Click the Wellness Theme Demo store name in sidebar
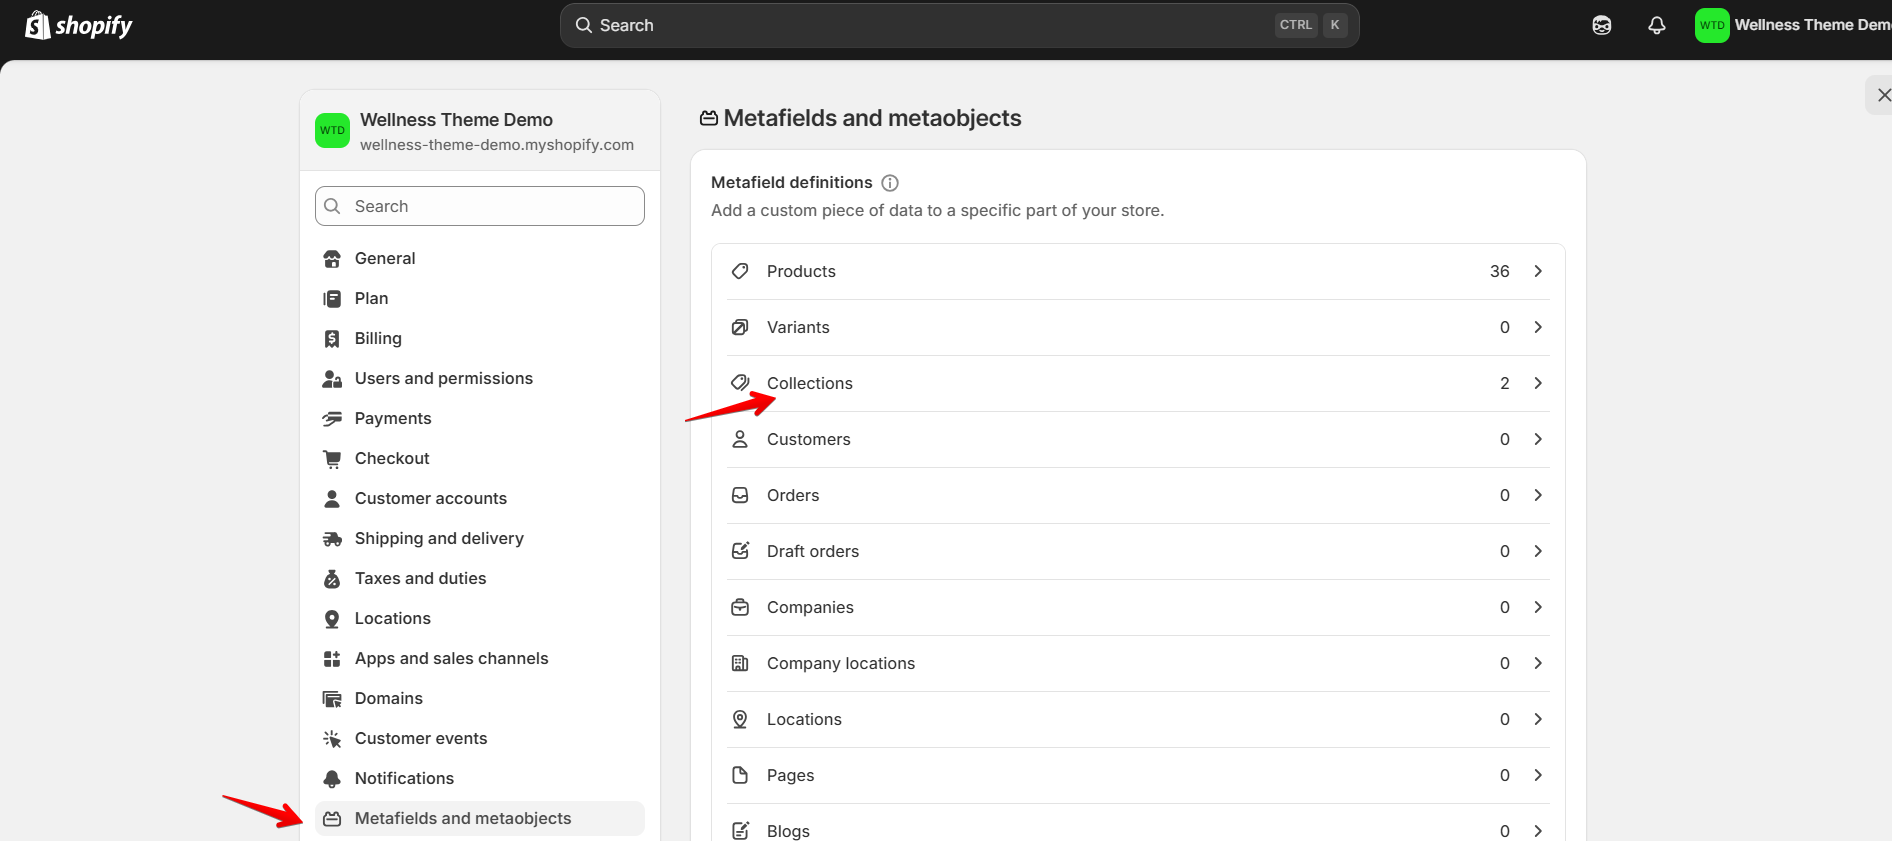The width and height of the screenshot is (1892, 841). [456, 120]
